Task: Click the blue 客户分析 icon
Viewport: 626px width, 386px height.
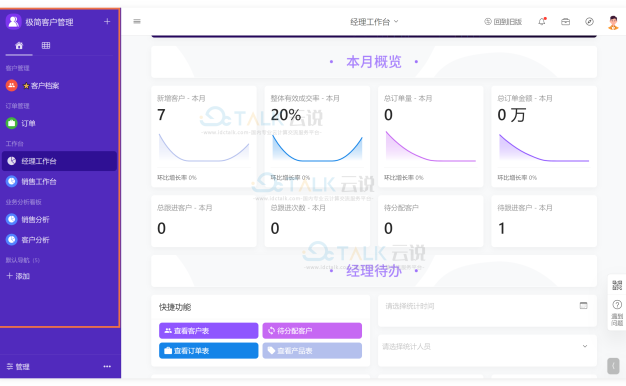Action: point(12,240)
